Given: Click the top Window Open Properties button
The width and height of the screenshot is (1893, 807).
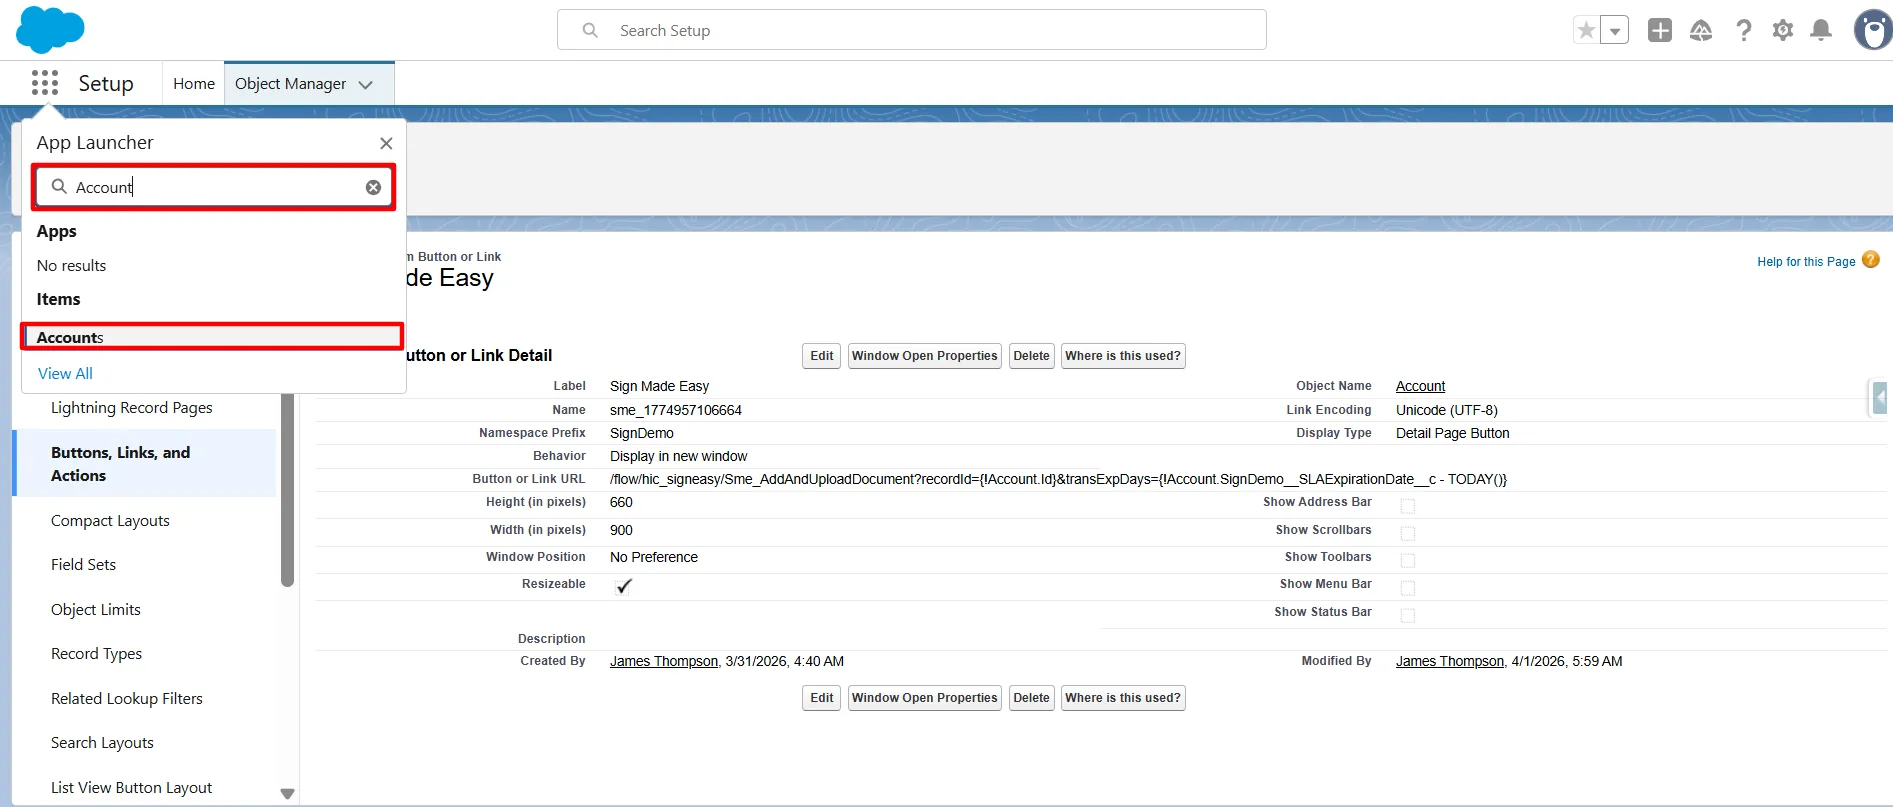Looking at the screenshot, I should 925,356.
